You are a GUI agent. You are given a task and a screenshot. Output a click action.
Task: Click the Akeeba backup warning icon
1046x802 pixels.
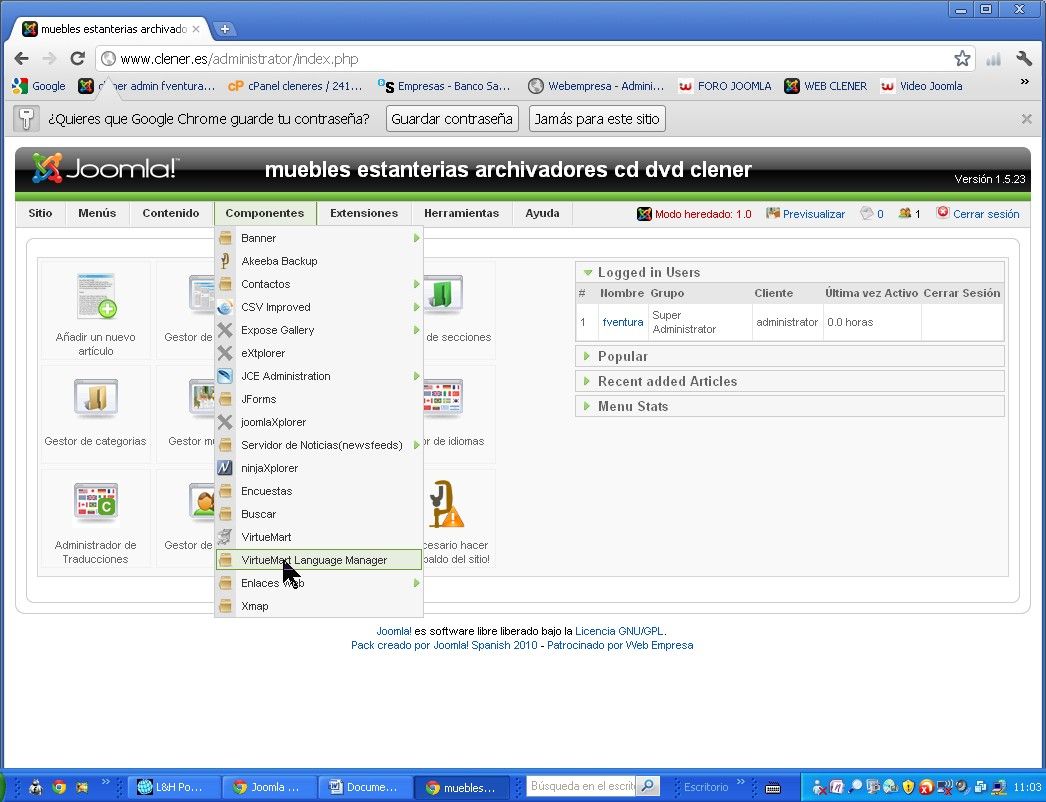(447, 504)
